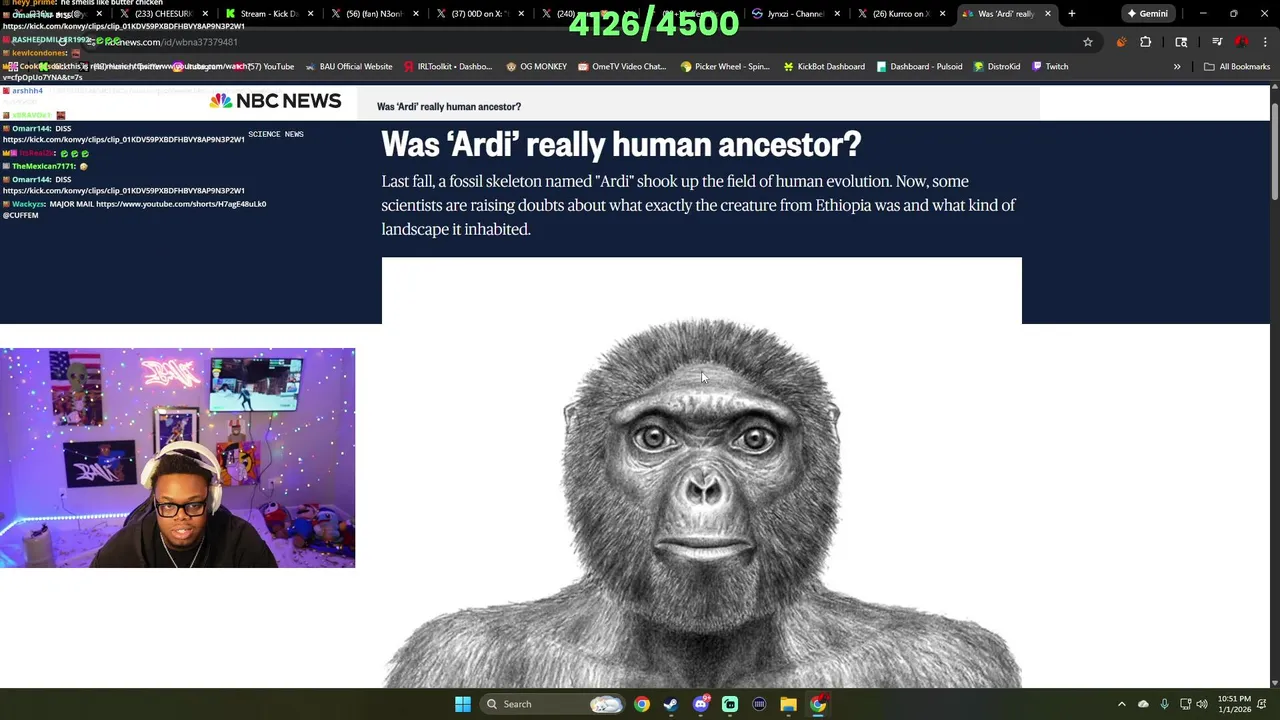This screenshot has height=720, width=1280.
Task: Open the first Chrome icon on the taskbar
Action: point(642,704)
